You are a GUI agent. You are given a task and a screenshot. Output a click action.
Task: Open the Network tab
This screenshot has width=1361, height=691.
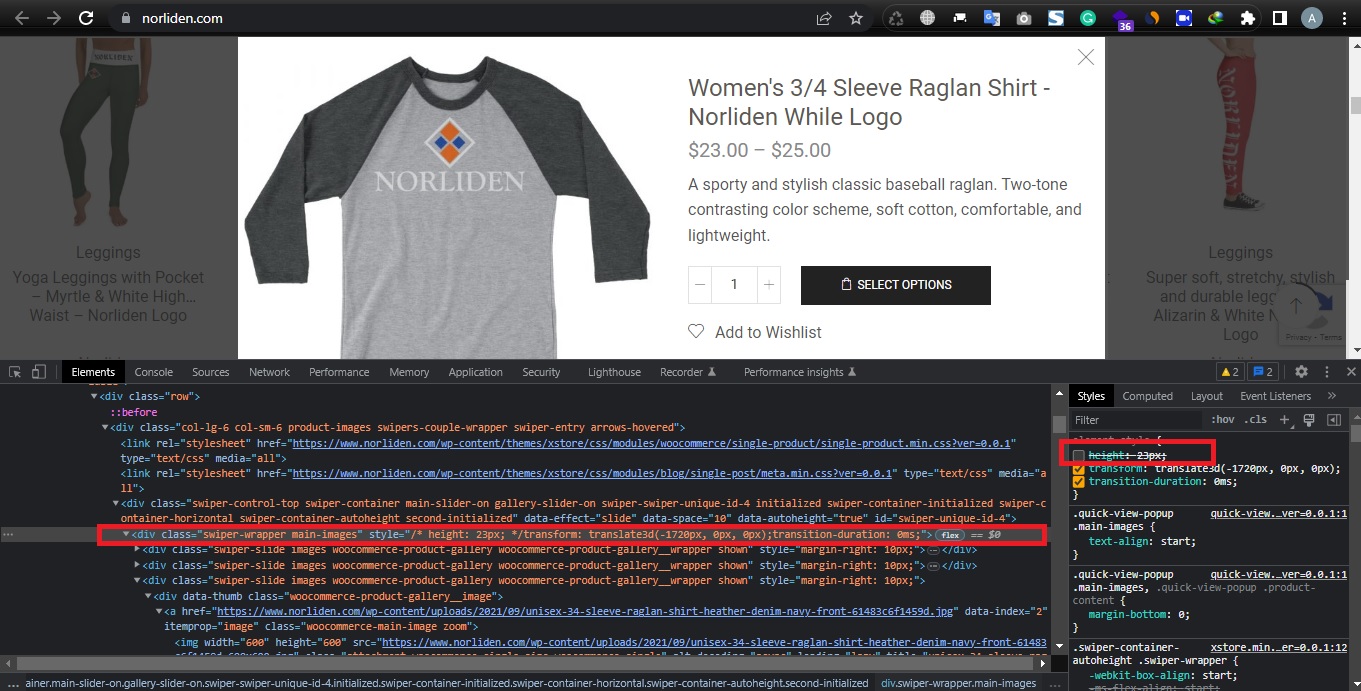[270, 372]
